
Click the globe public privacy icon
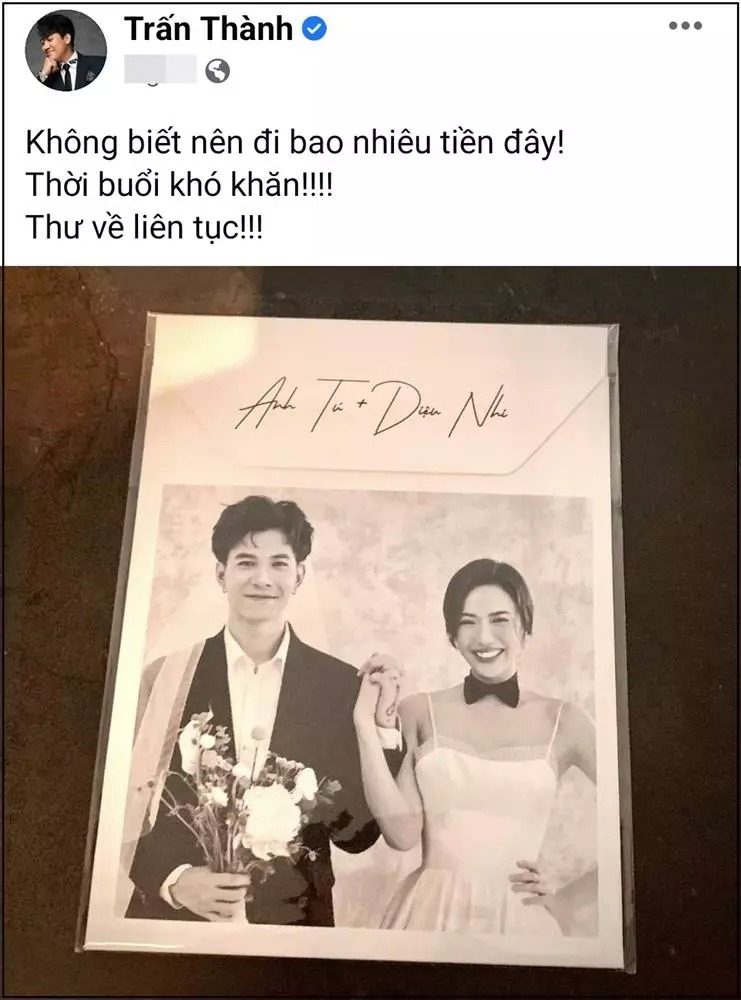[x=217, y=71]
